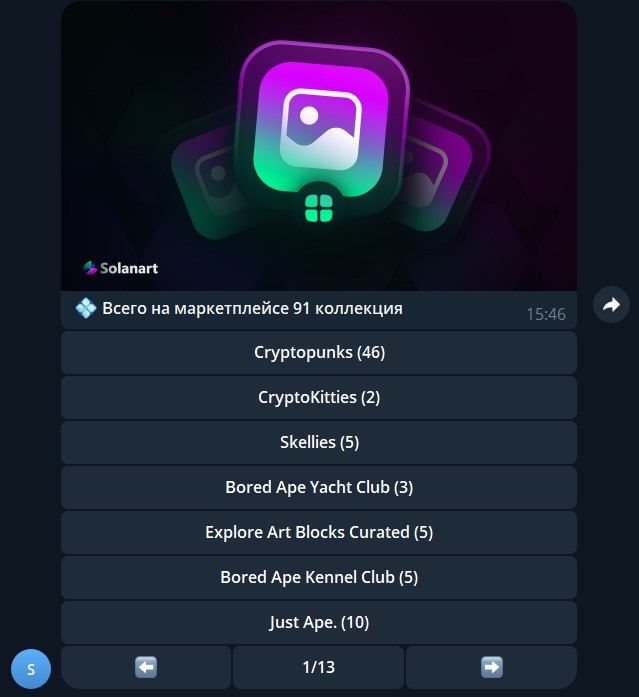Choose the Just Ape. (10) collection
Viewport: 639px width, 697px height.
(319, 622)
